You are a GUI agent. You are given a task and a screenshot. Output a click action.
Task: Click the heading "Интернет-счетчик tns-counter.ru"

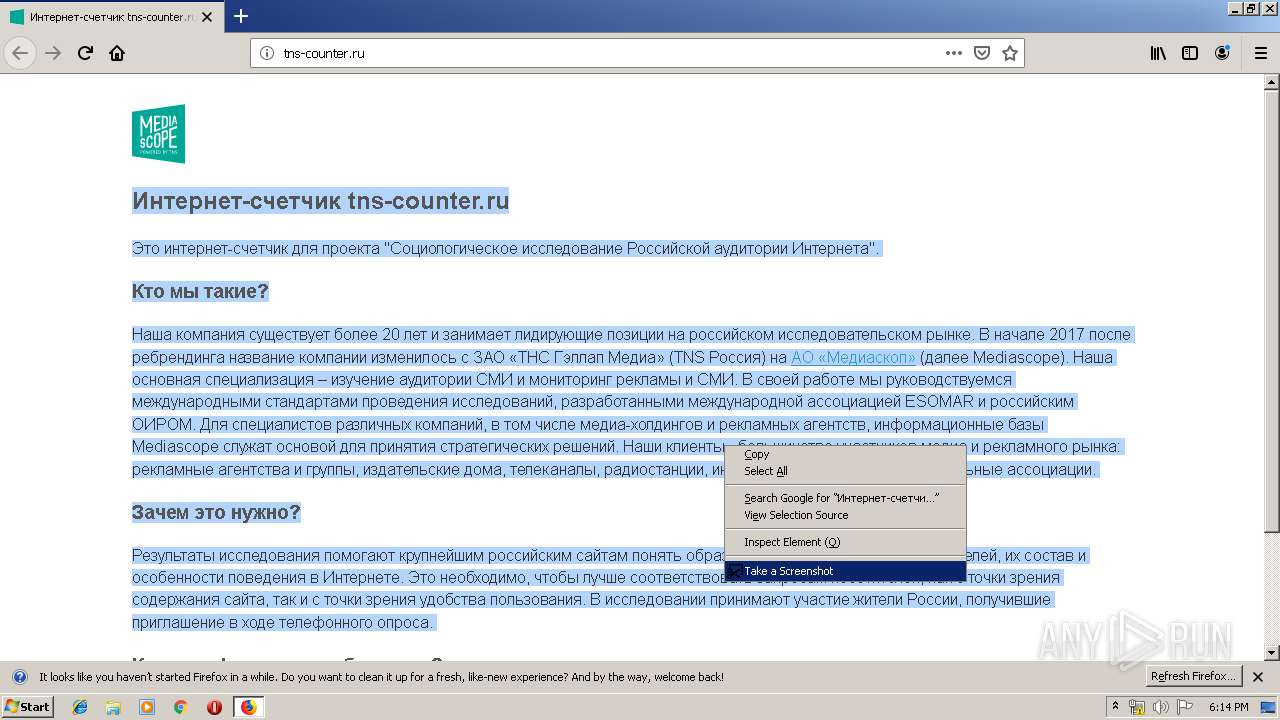pos(321,201)
